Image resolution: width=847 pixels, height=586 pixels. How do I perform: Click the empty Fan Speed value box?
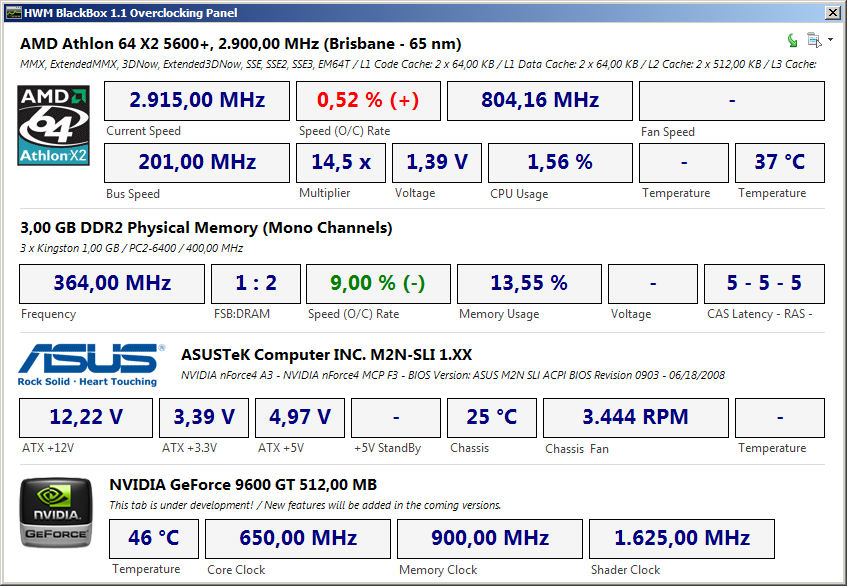click(x=731, y=100)
